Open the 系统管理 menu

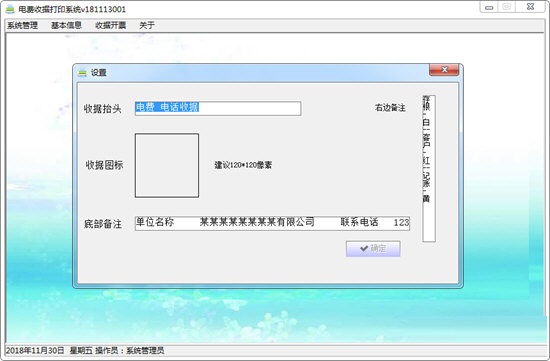(22, 25)
